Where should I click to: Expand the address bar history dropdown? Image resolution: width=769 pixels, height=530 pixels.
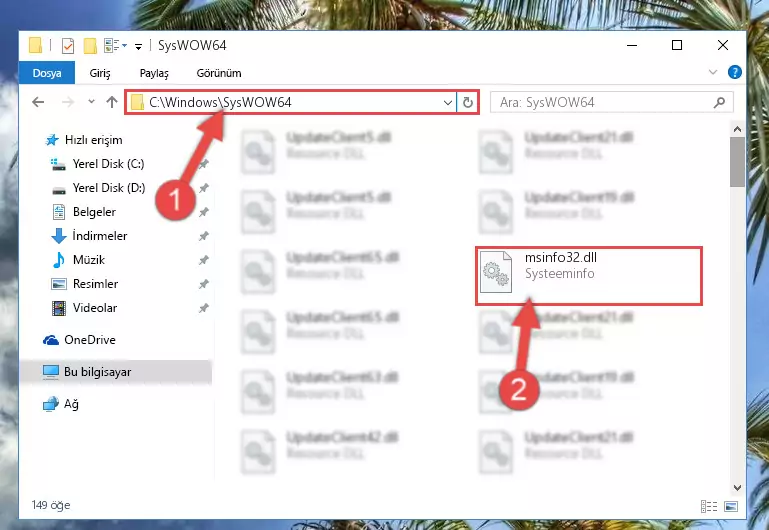[448, 102]
